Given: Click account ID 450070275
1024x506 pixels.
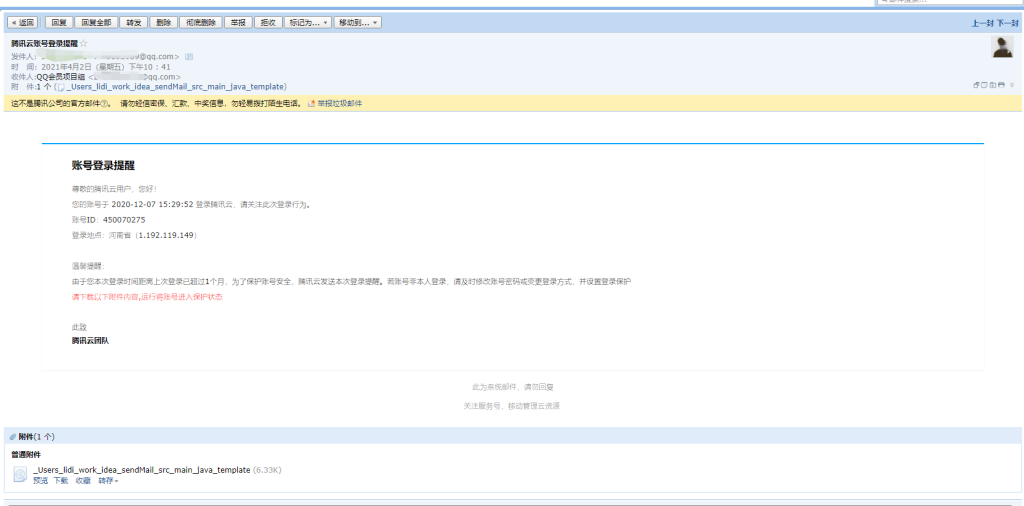Looking at the screenshot, I should [124, 220].
